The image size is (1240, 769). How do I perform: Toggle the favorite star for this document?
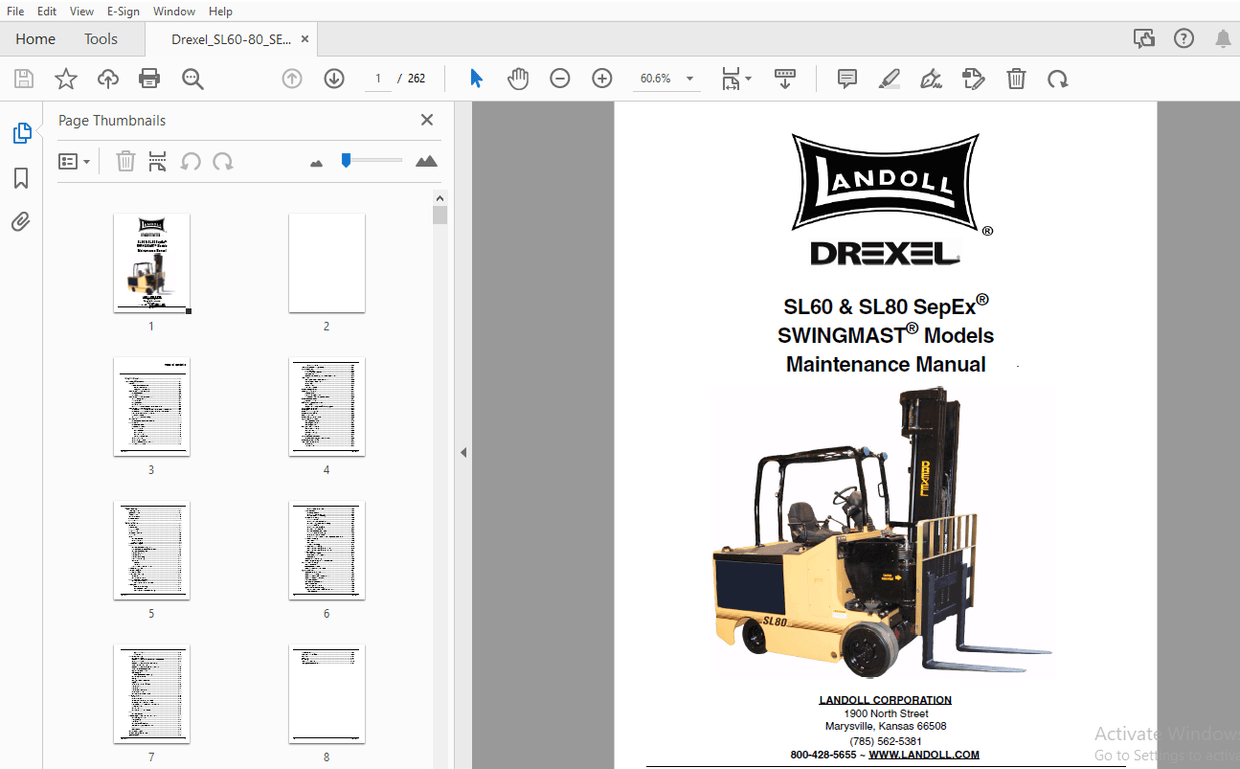click(65, 78)
